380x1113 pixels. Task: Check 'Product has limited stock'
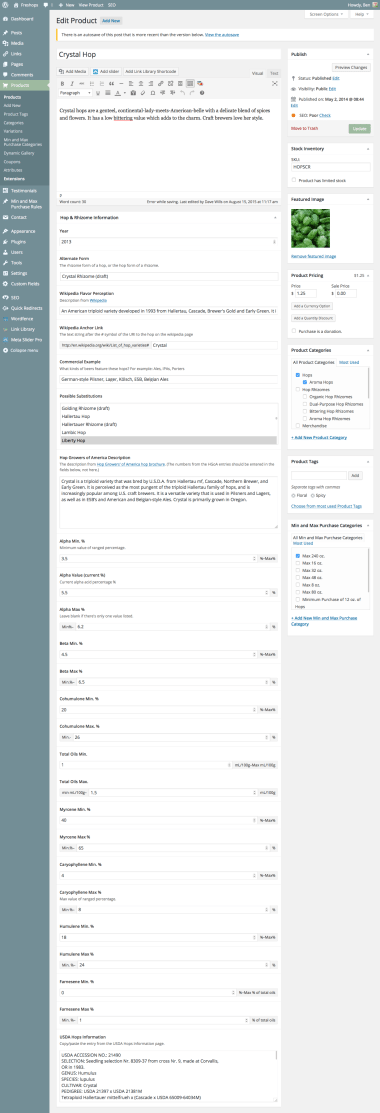[x=295, y=180]
